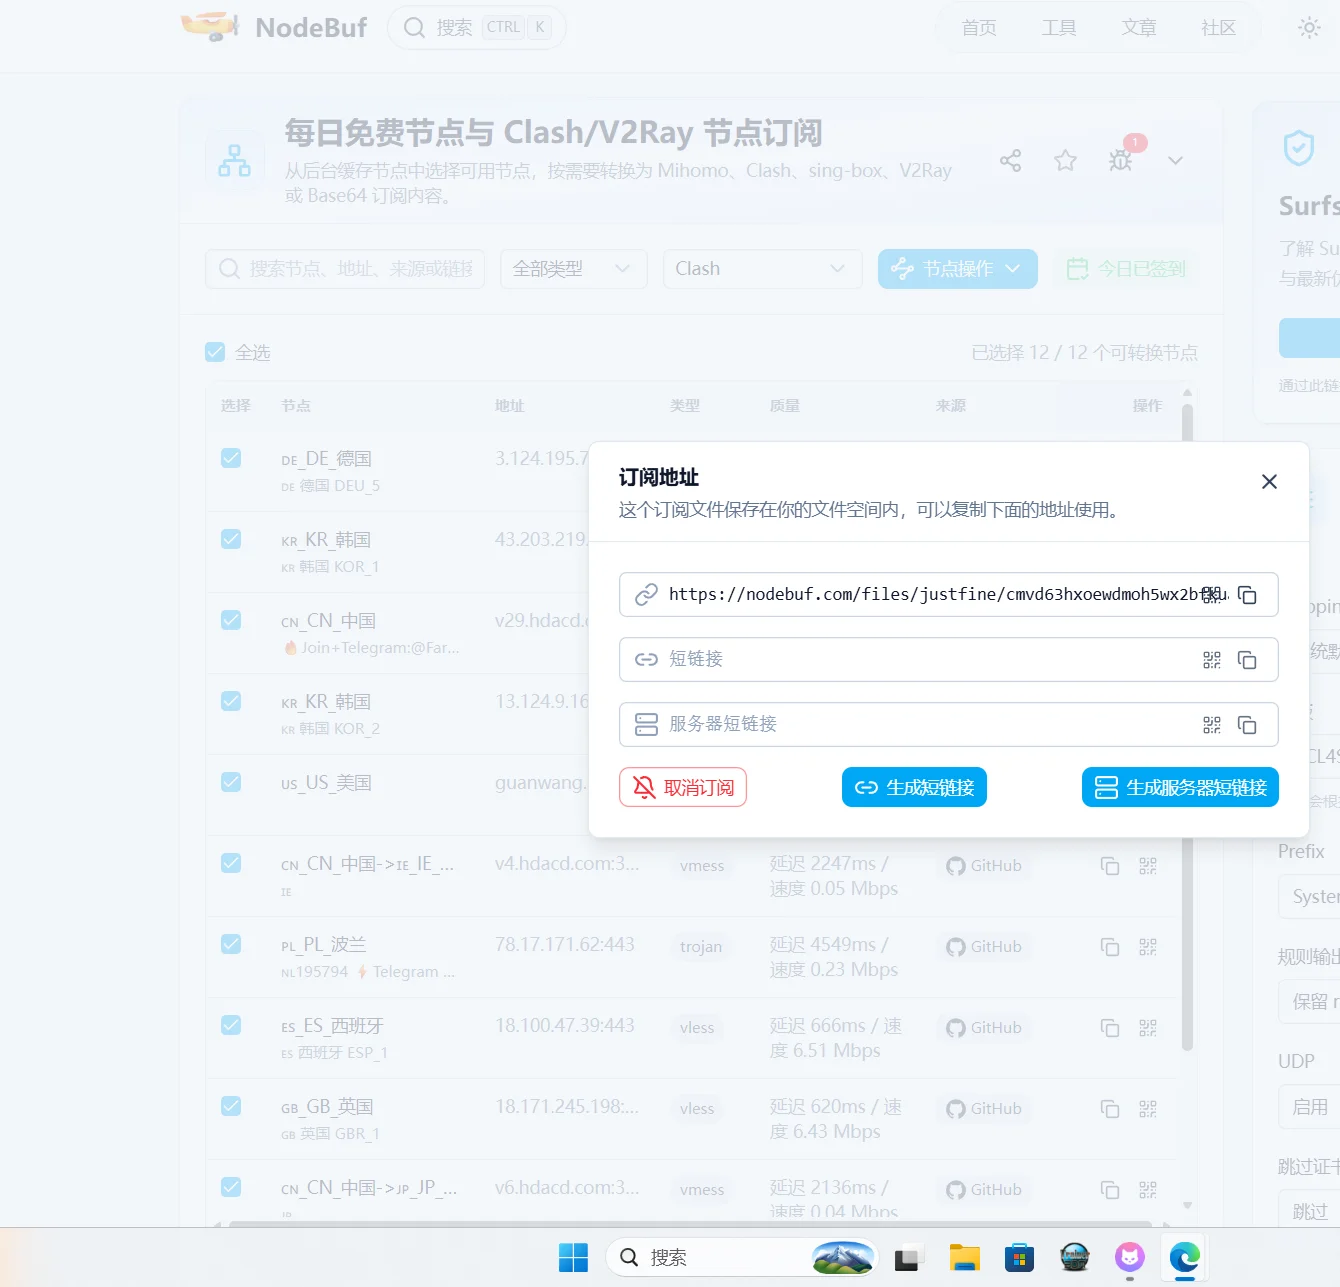This screenshot has height=1287, width=1340.
Task: Uncheck the DE_德国 node checkbox
Action: (231, 458)
